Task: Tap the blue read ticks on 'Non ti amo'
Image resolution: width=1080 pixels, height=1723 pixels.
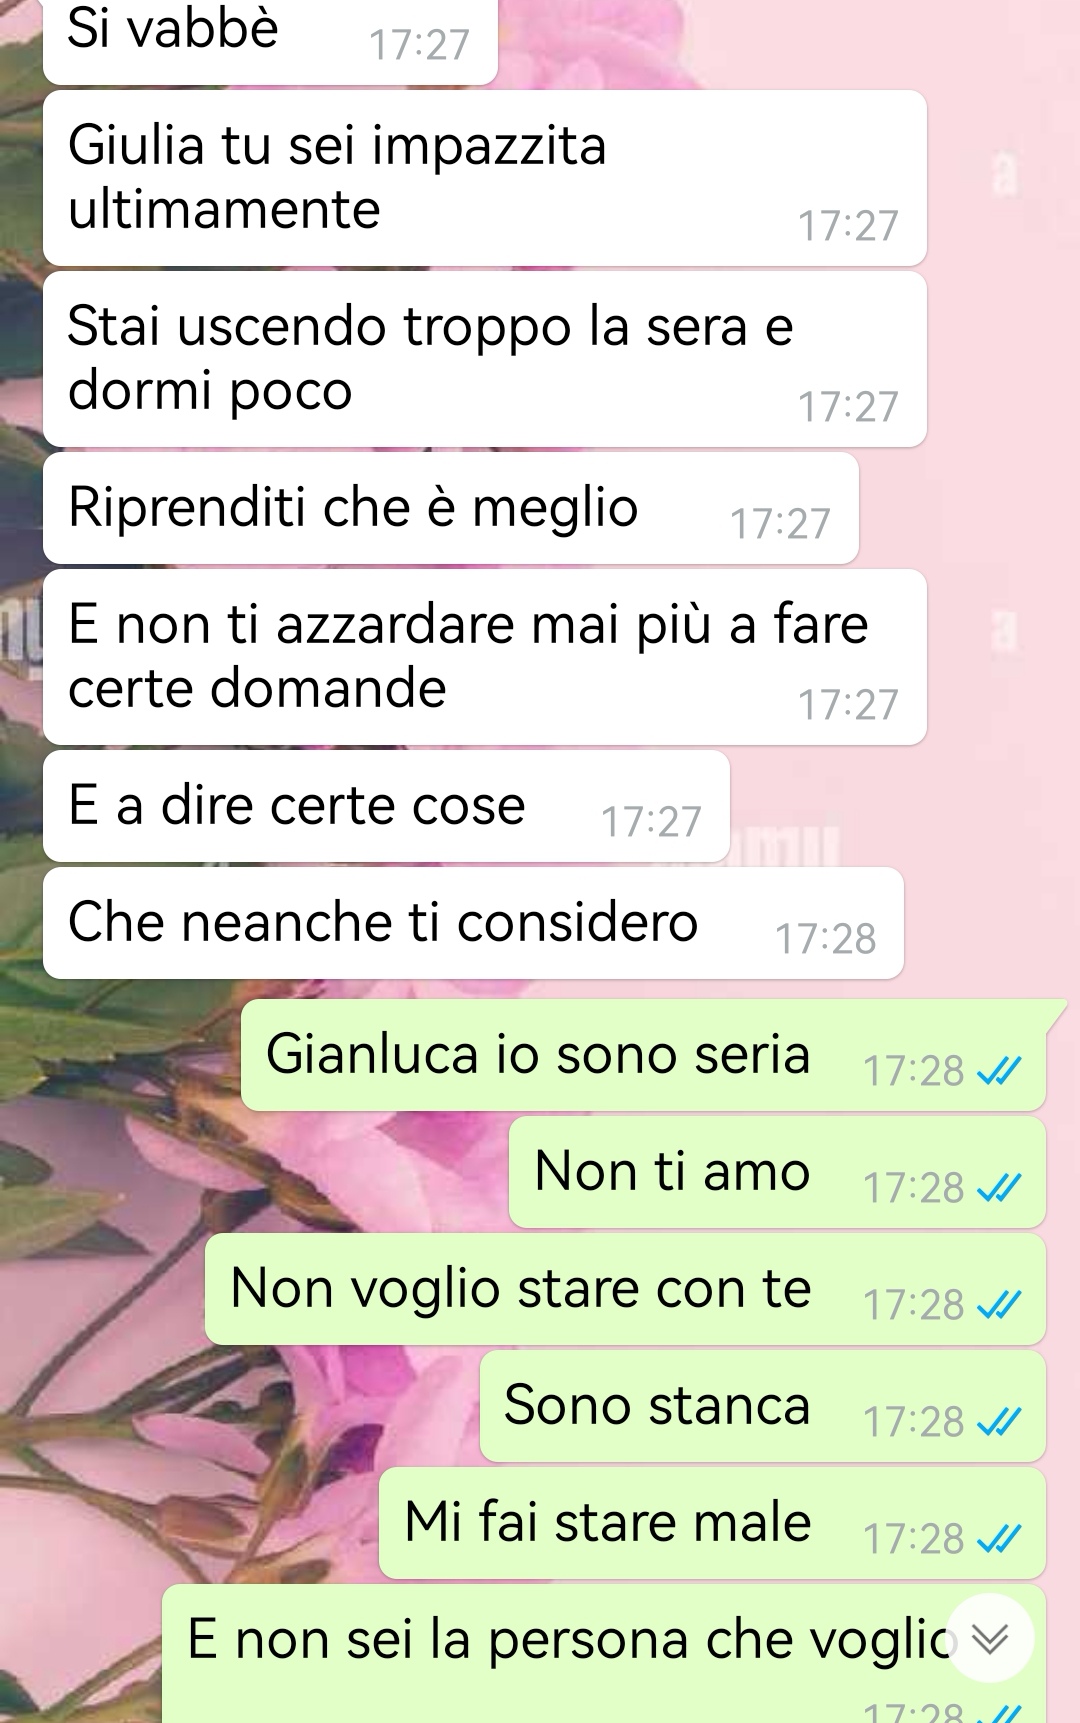Action: (x=999, y=1189)
